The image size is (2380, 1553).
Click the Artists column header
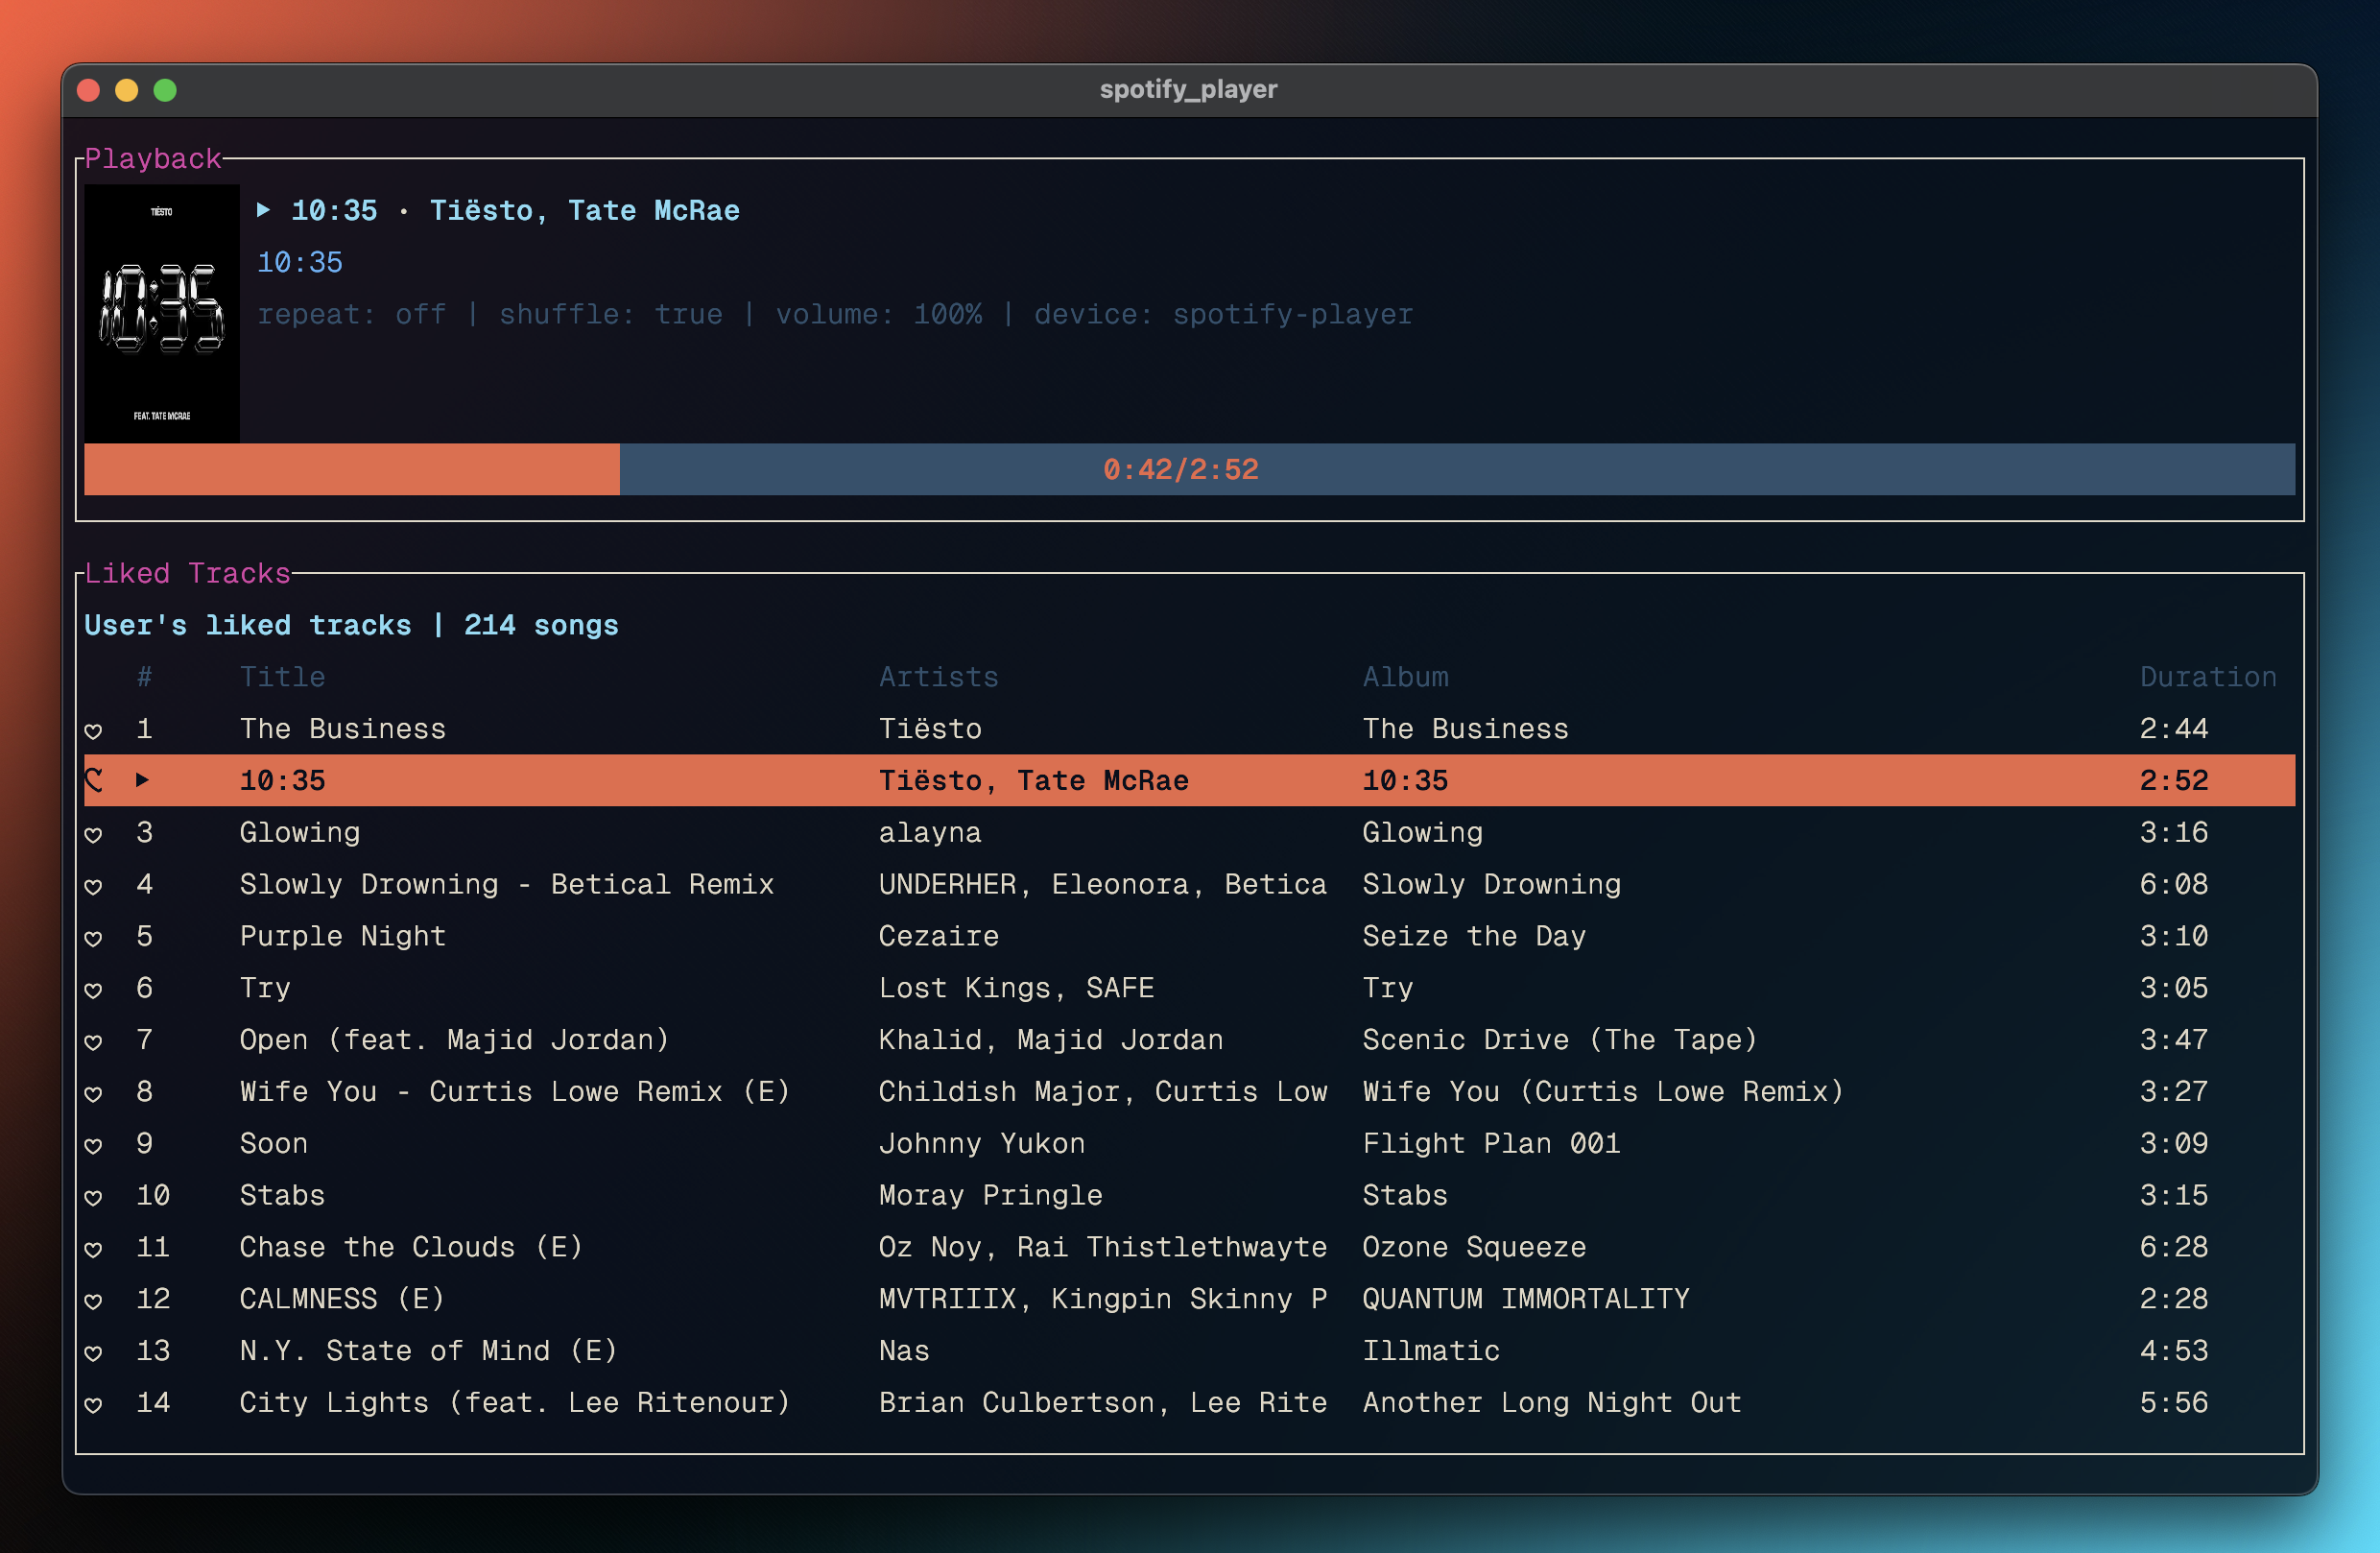(x=938, y=677)
